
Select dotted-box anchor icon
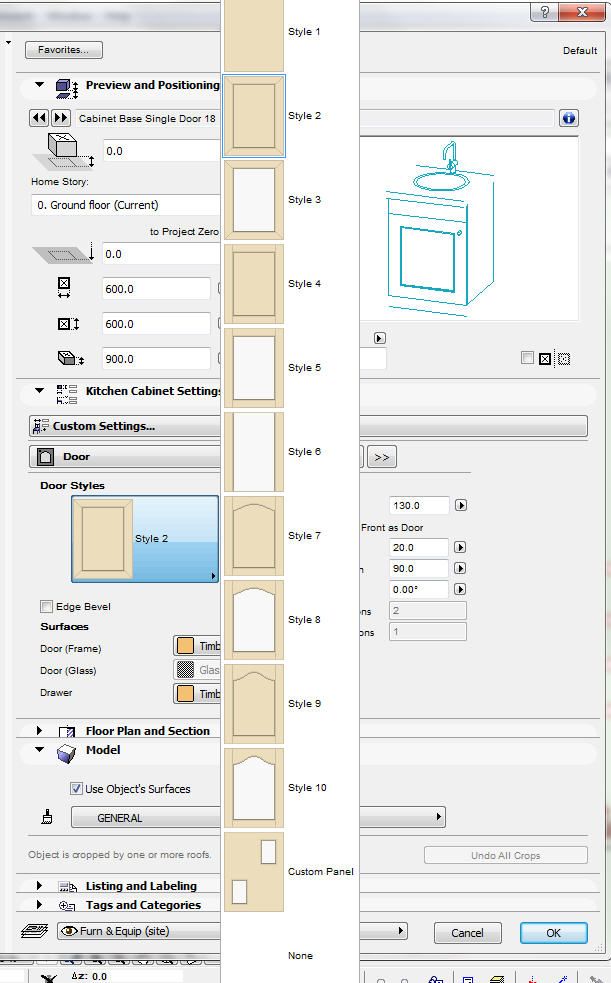(x=564, y=359)
